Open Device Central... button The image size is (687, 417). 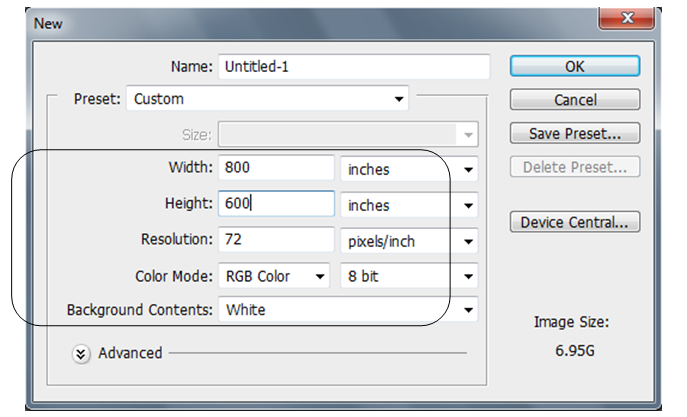574,222
